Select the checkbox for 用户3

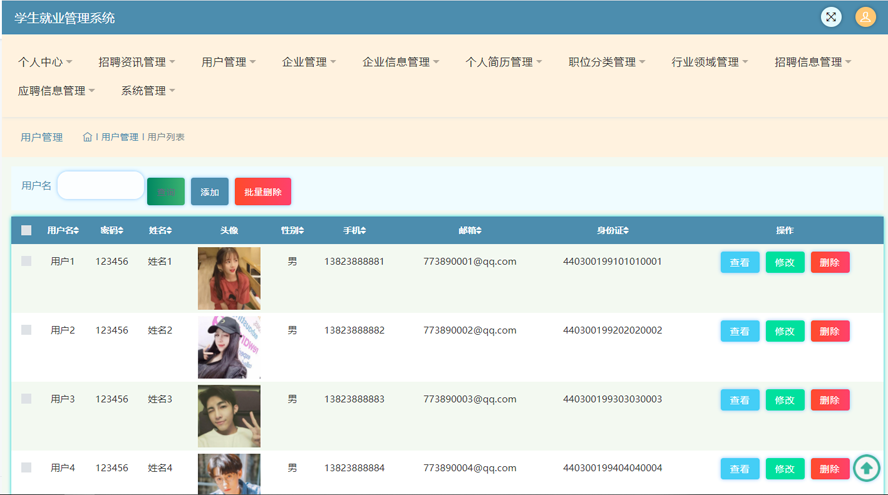[x=26, y=399]
